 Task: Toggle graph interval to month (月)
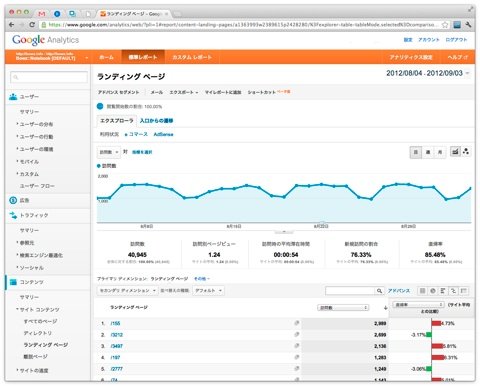(440, 152)
